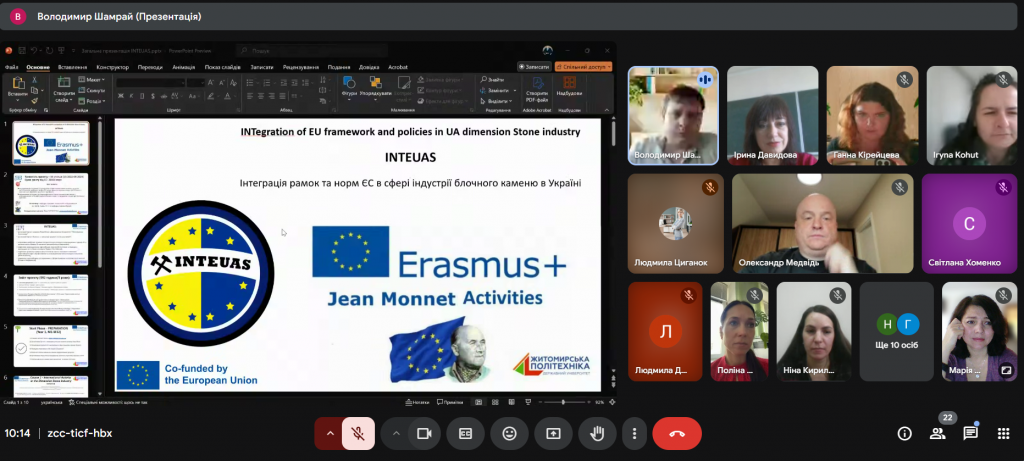The height and width of the screenshot is (461, 1024).
Task: Leave the call with the red button
Action: pyautogui.click(x=677, y=434)
